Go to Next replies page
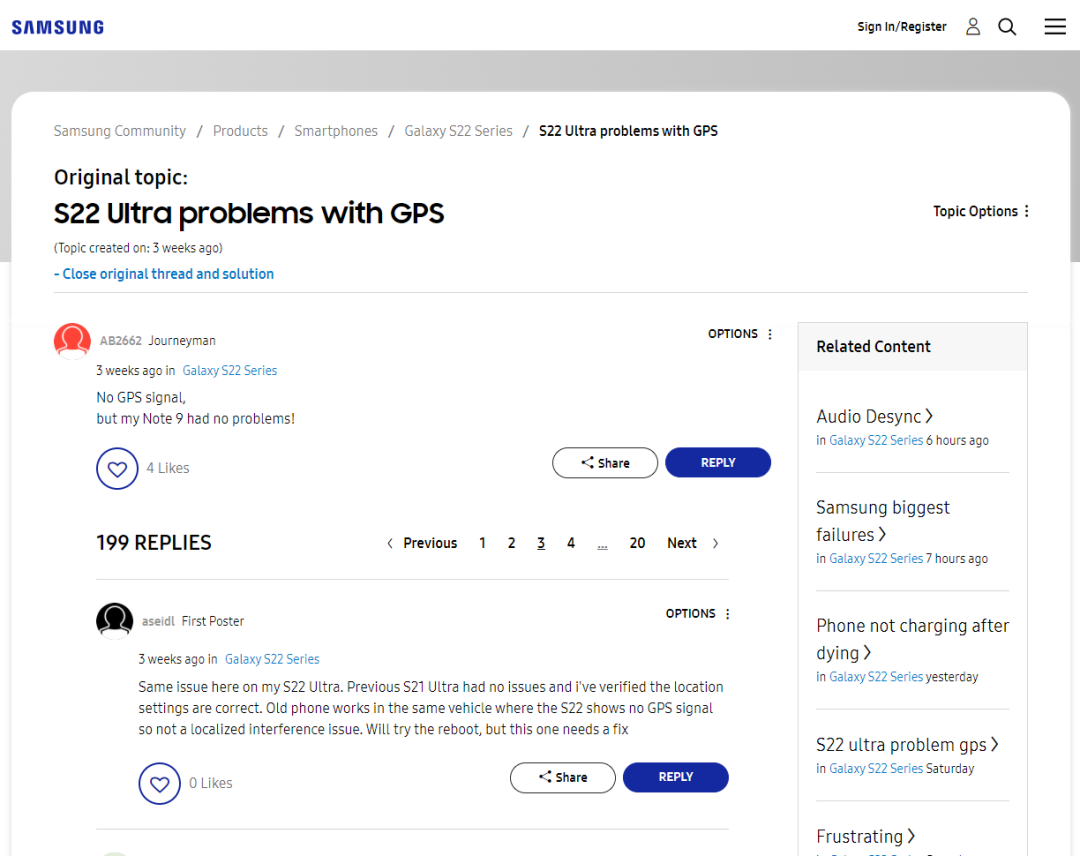Viewport: 1080px width, 856px height. click(x=681, y=543)
